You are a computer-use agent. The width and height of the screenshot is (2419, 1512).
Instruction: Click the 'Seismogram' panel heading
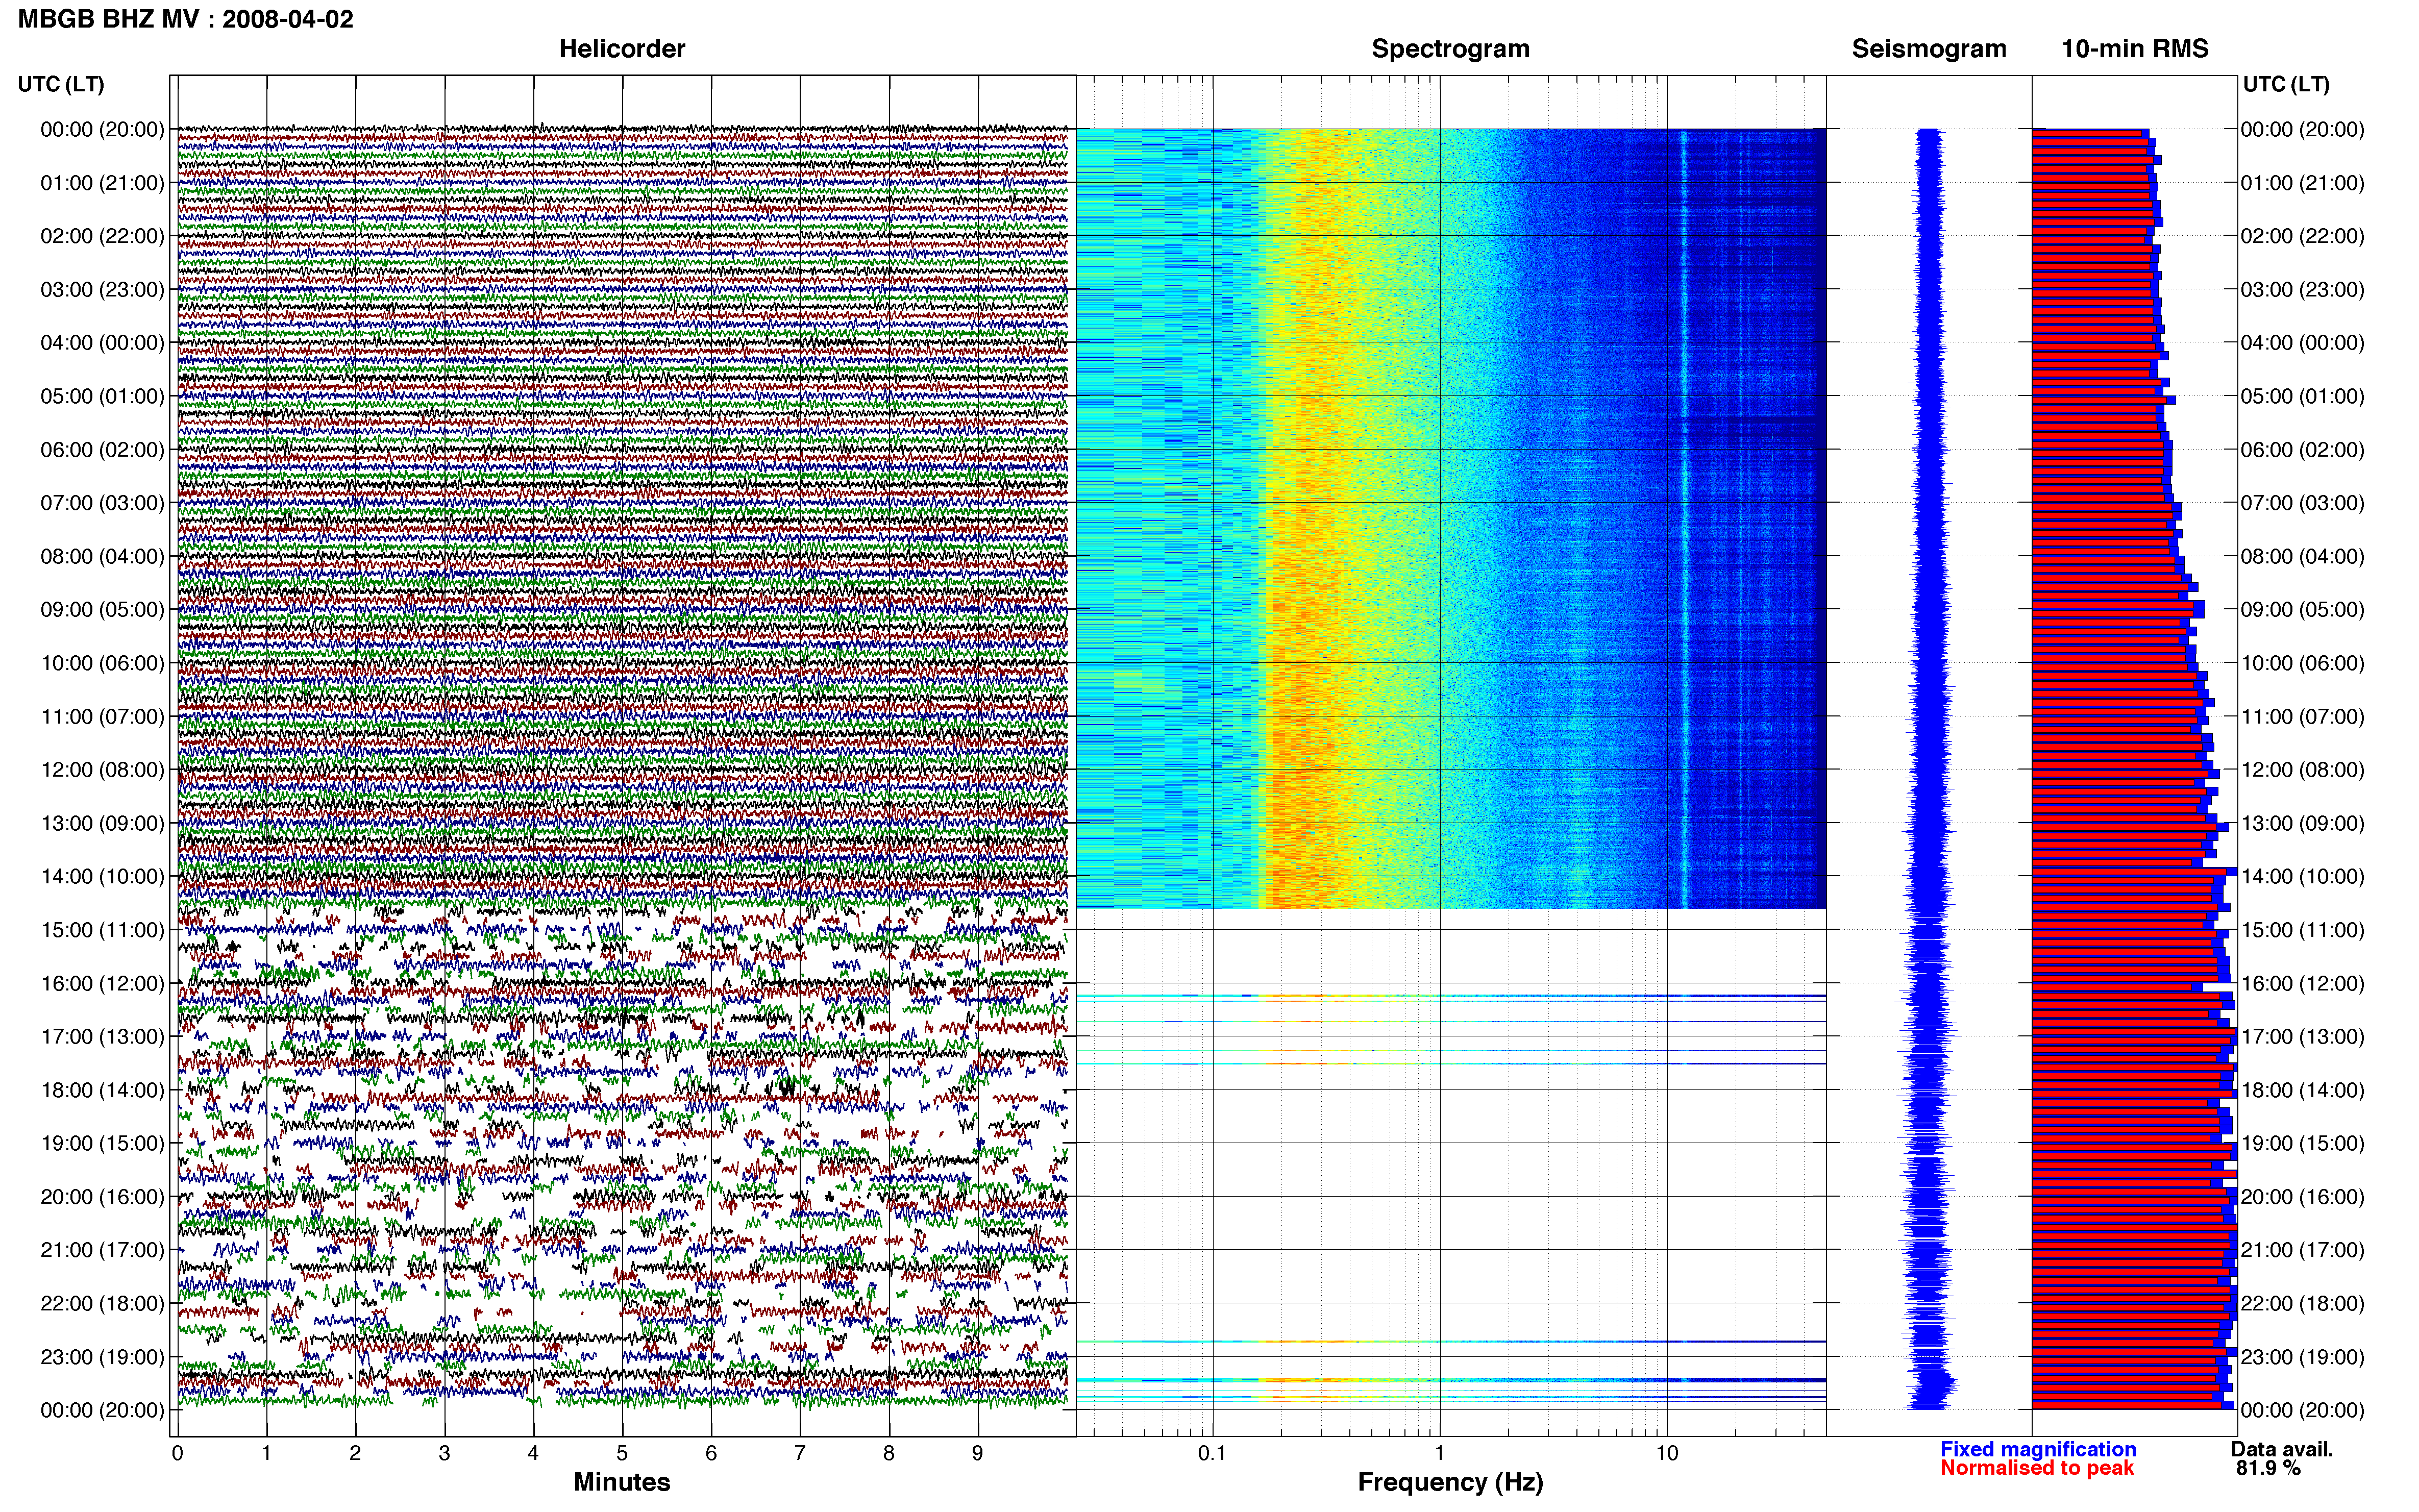1929,49
